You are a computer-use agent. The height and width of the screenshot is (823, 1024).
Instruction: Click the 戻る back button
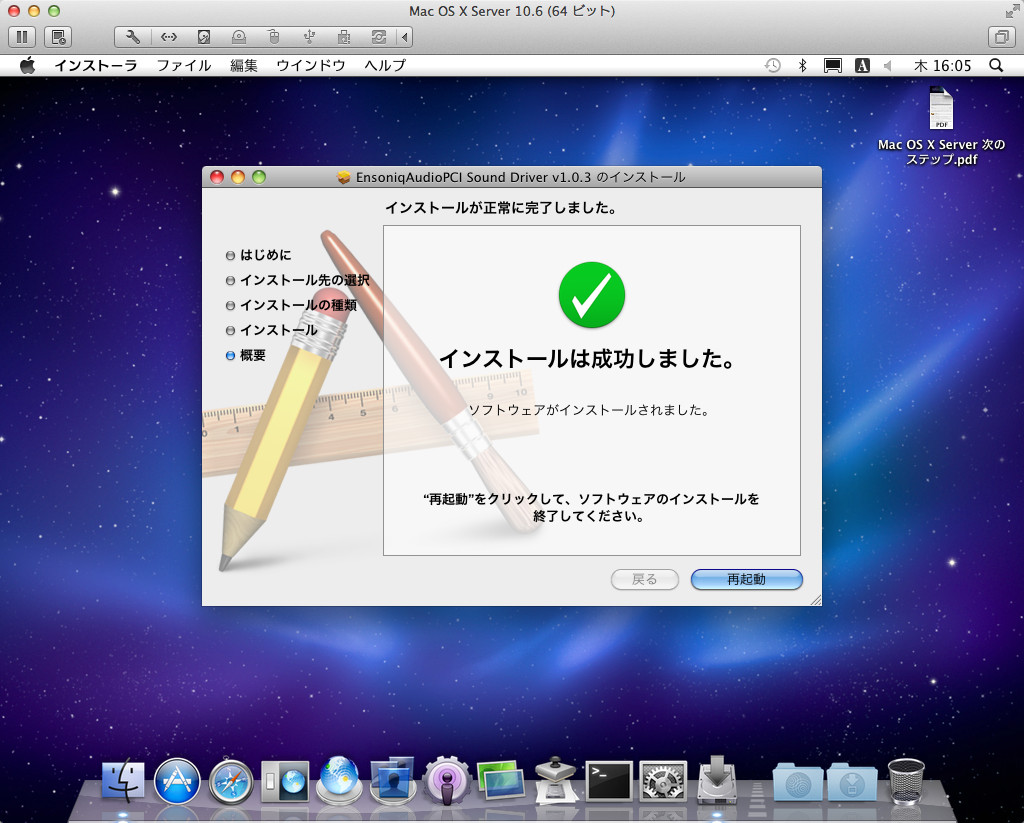pos(645,579)
